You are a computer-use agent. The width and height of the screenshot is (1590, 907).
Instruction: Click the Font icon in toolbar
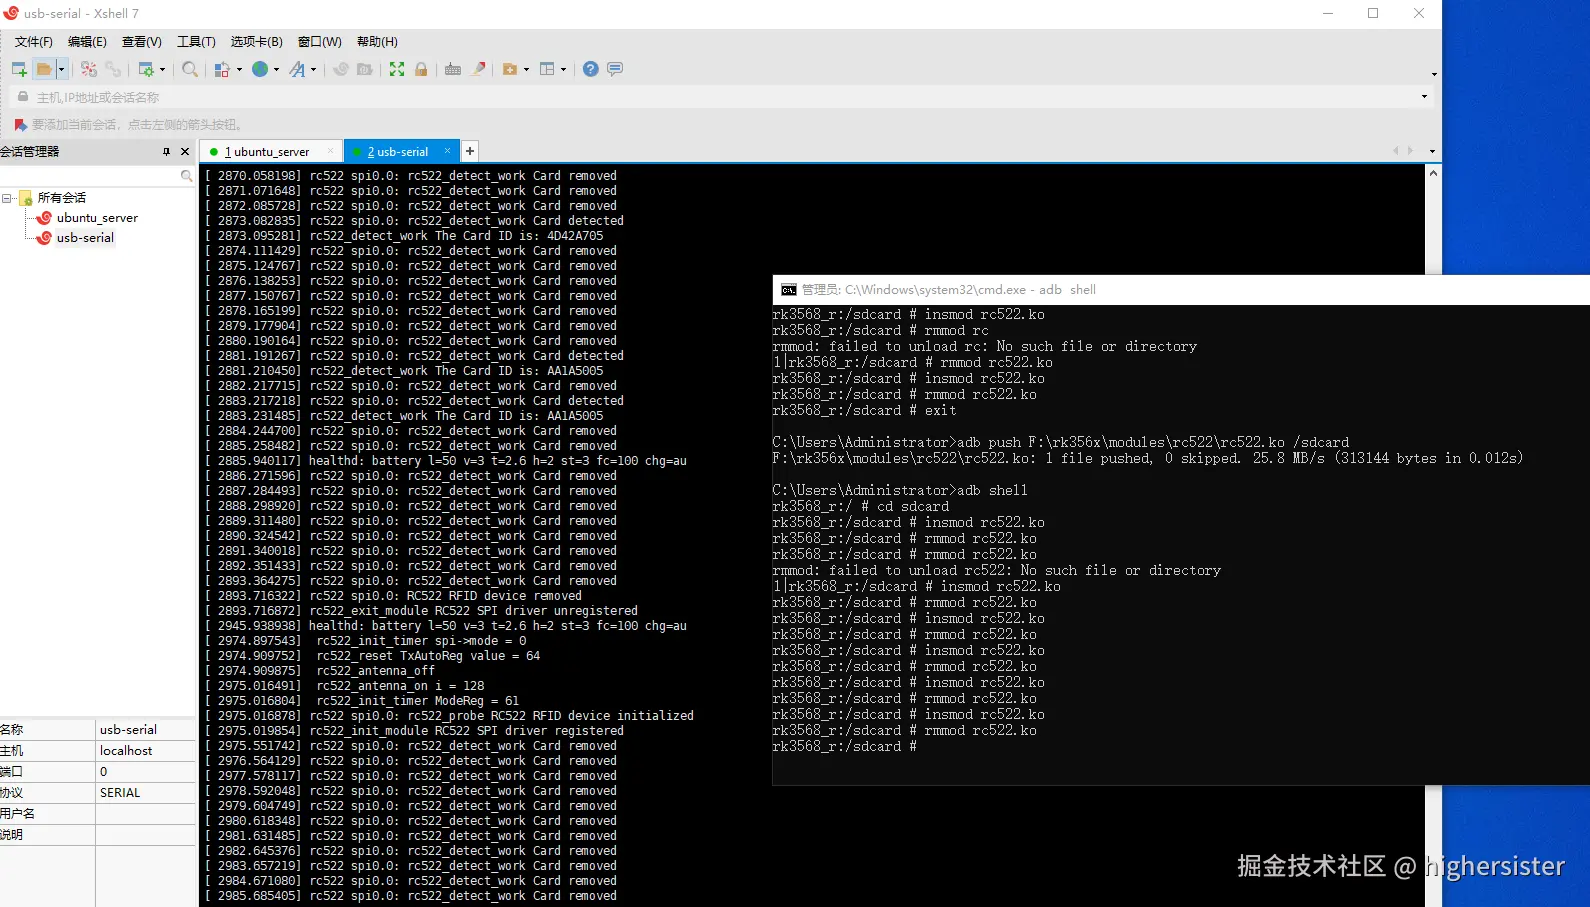297,69
